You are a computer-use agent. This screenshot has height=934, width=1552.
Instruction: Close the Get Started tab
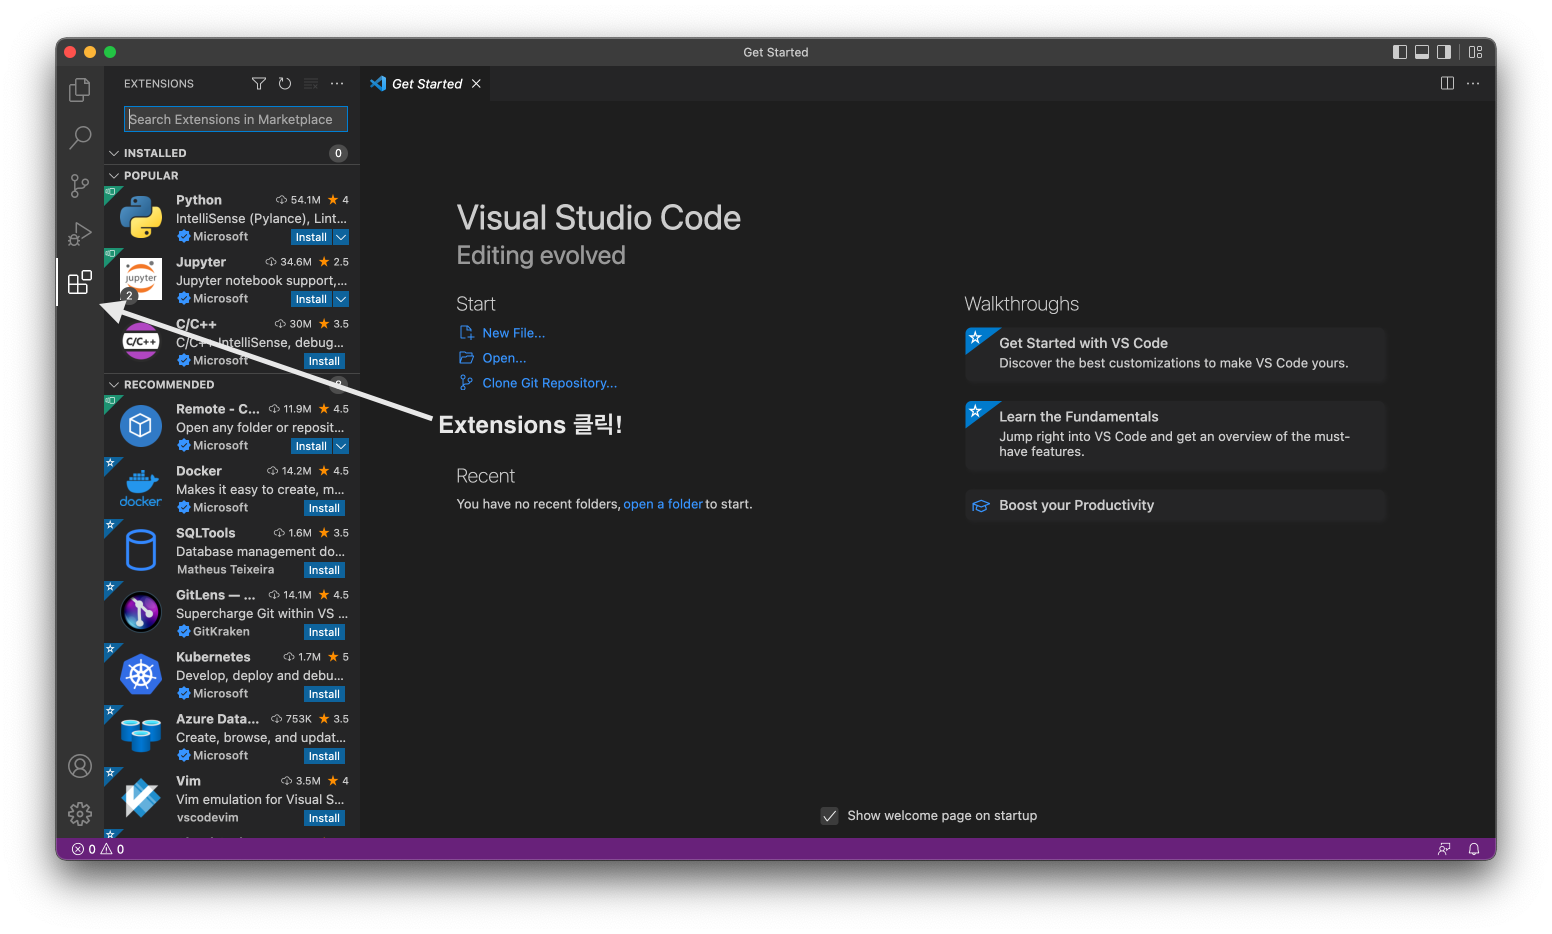click(477, 84)
